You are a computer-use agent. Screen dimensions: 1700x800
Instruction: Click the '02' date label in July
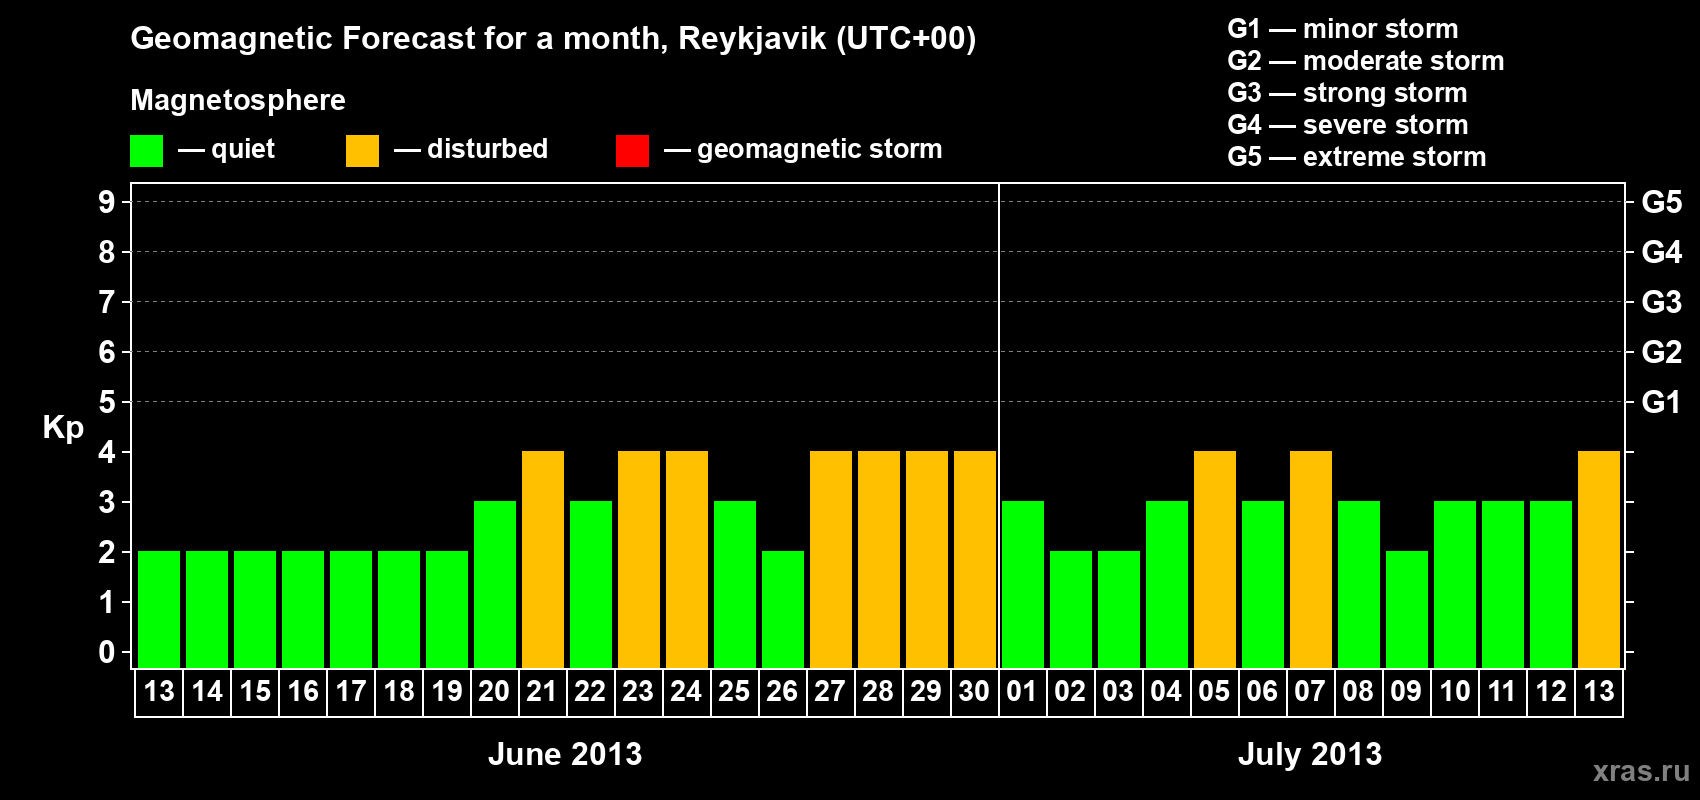click(1070, 691)
